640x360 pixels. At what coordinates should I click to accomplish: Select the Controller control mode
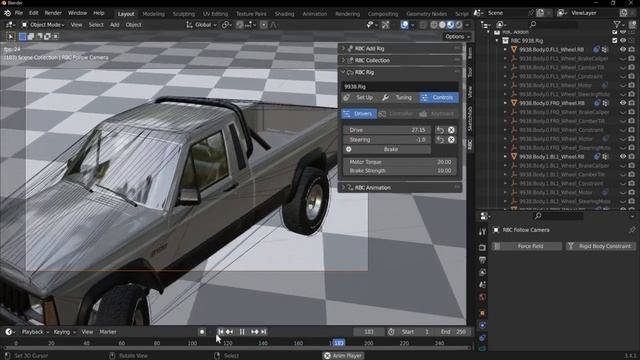pyautogui.click(x=397, y=114)
